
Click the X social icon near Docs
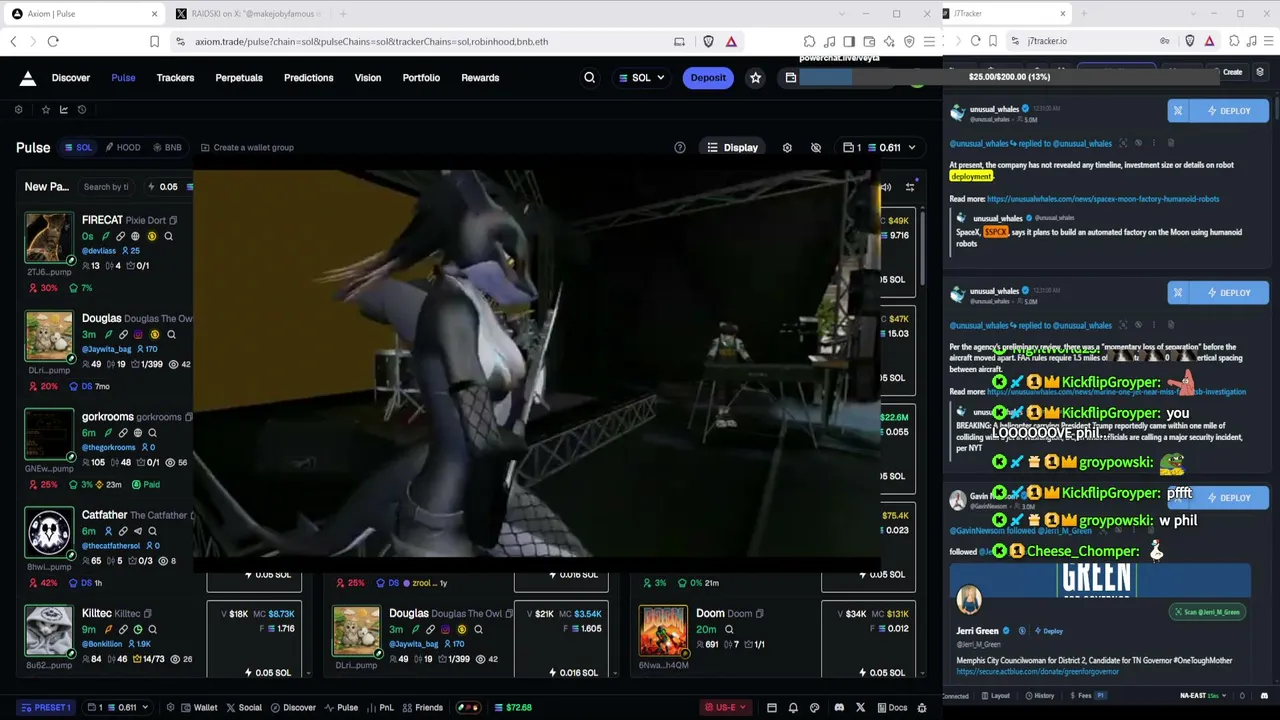860,708
